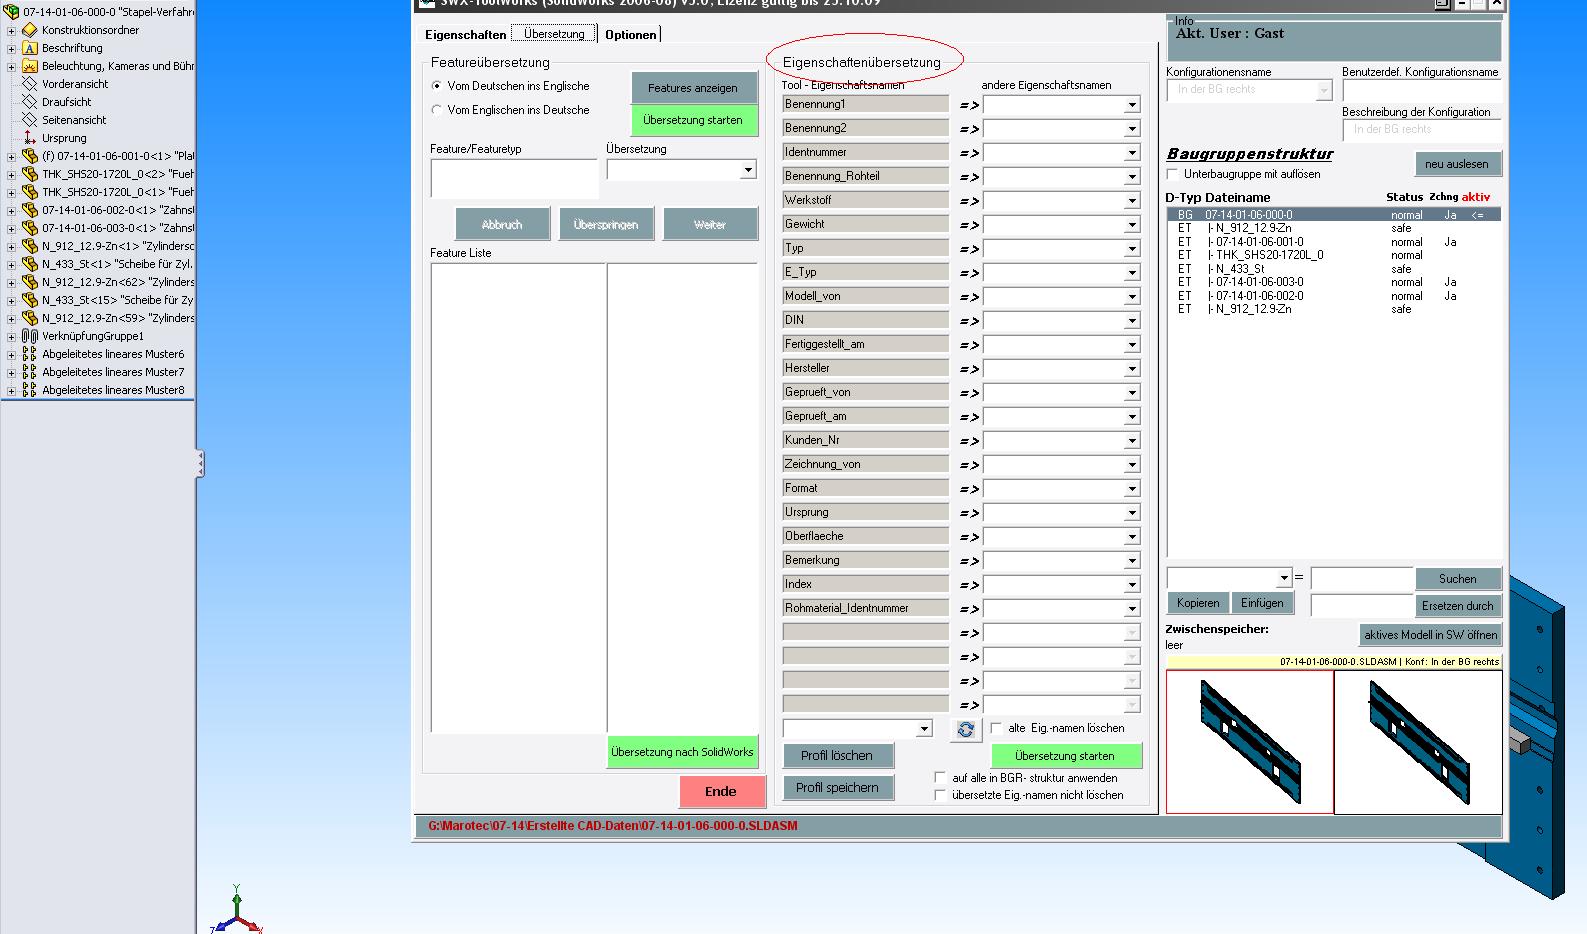Click the Abgeleitetes lineares Muster6 pattern icon

point(30,354)
